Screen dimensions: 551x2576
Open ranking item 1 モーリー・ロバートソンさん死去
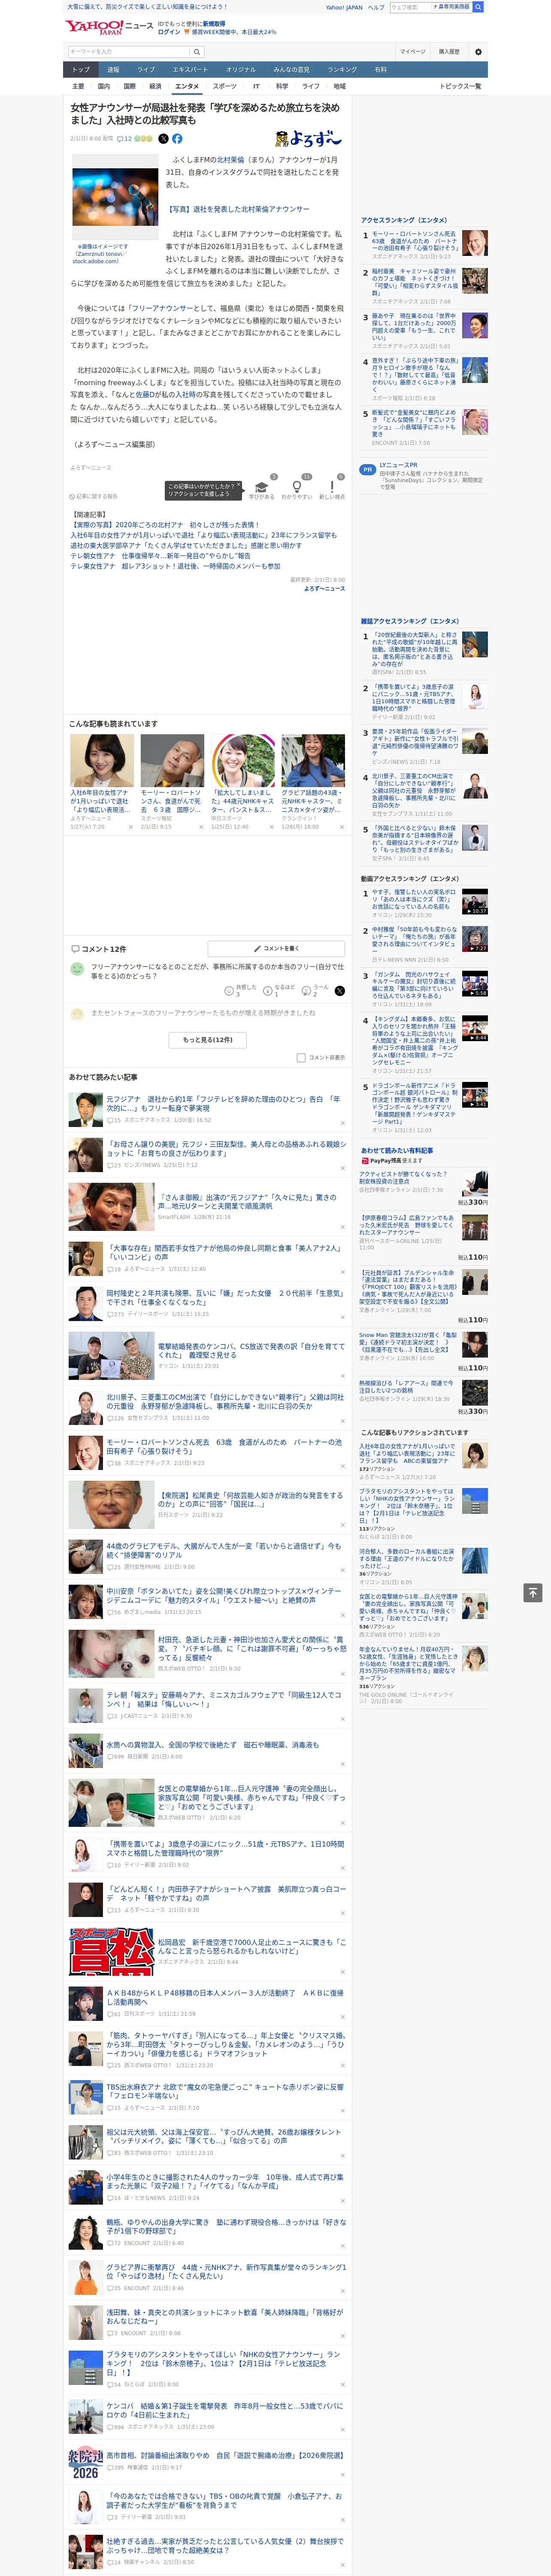414,241
